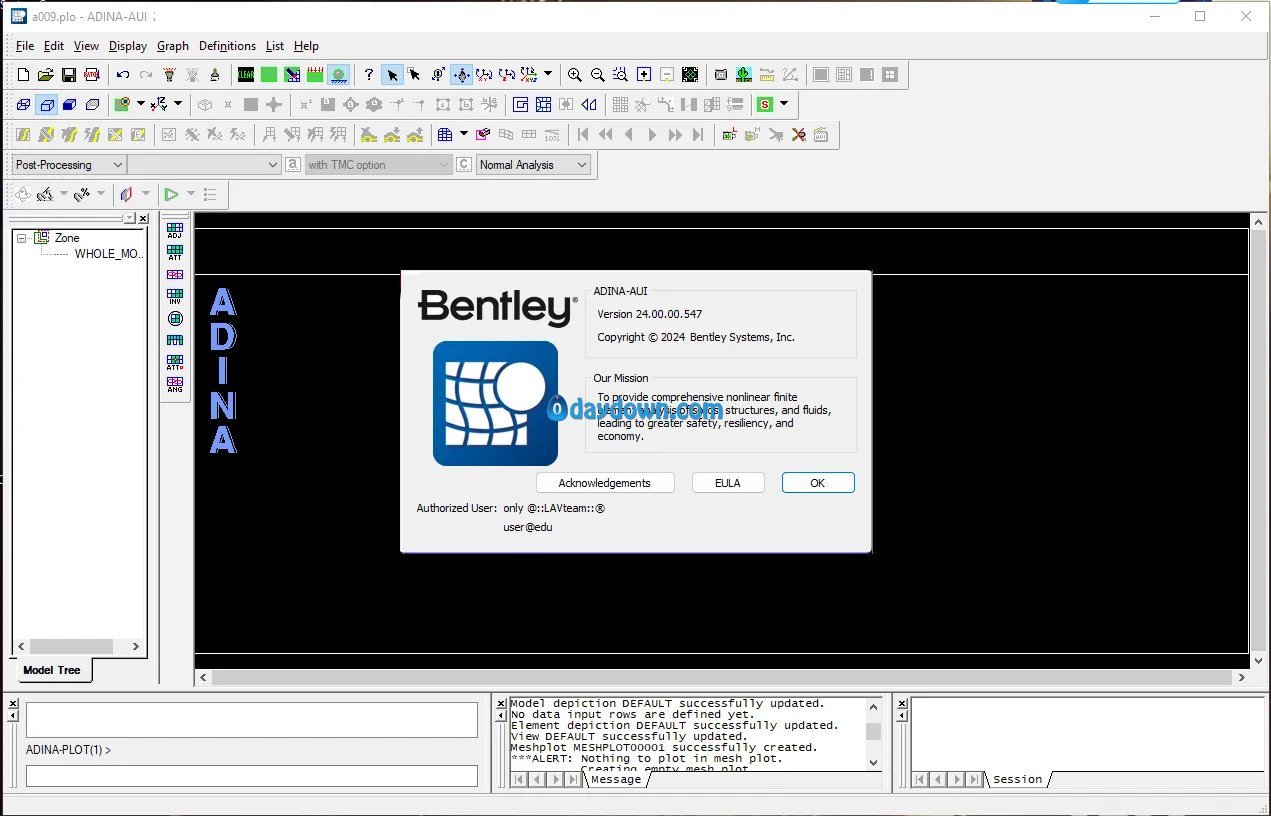Viewport: 1271px width, 816px height.
Task: Select the arrow Pick pointer tool
Action: pos(392,75)
